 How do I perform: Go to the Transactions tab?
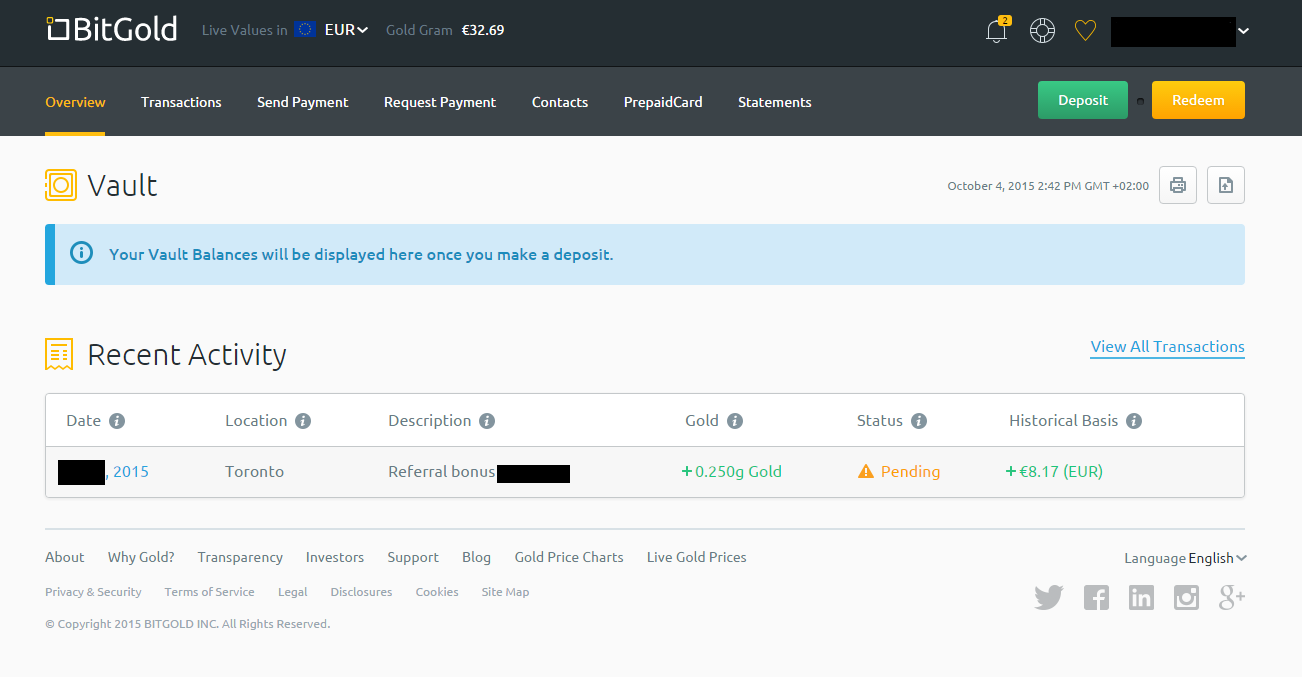click(181, 102)
